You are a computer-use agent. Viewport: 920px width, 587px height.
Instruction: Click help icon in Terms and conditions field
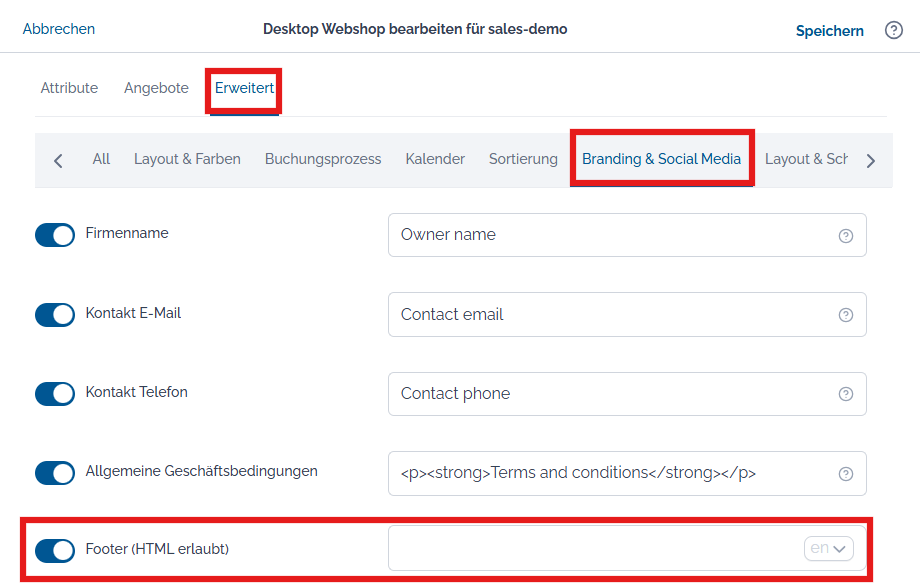coord(845,474)
